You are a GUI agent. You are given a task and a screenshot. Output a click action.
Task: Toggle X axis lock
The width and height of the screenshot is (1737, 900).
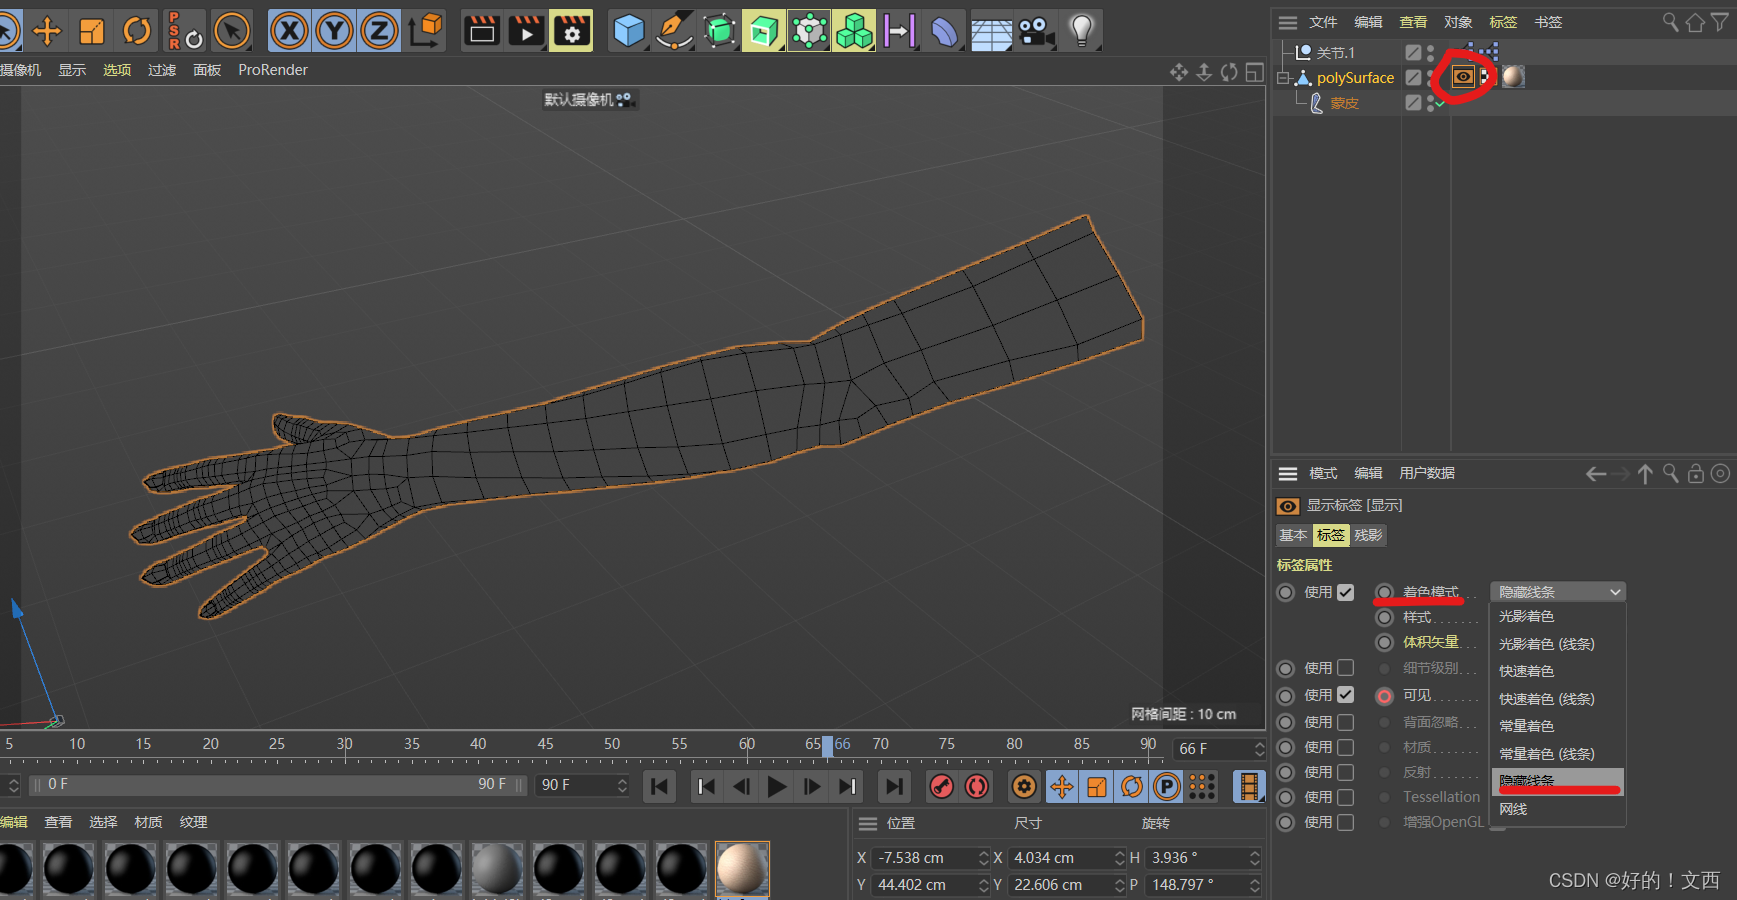pyautogui.click(x=289, y=31)
